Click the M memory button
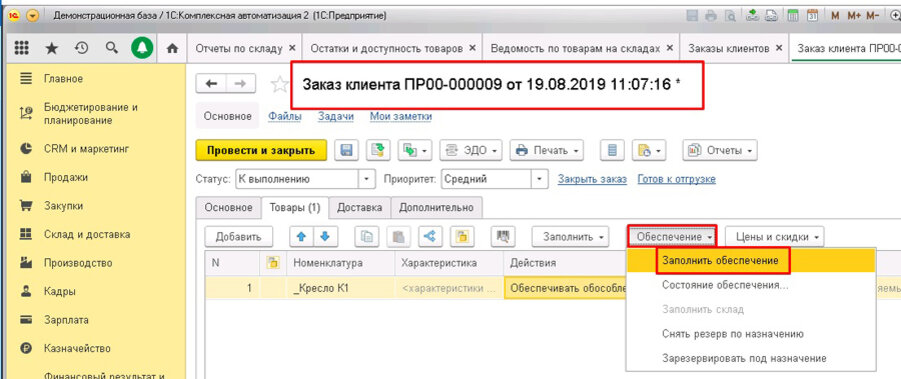The image size is (901, 379). pos(835,16)
